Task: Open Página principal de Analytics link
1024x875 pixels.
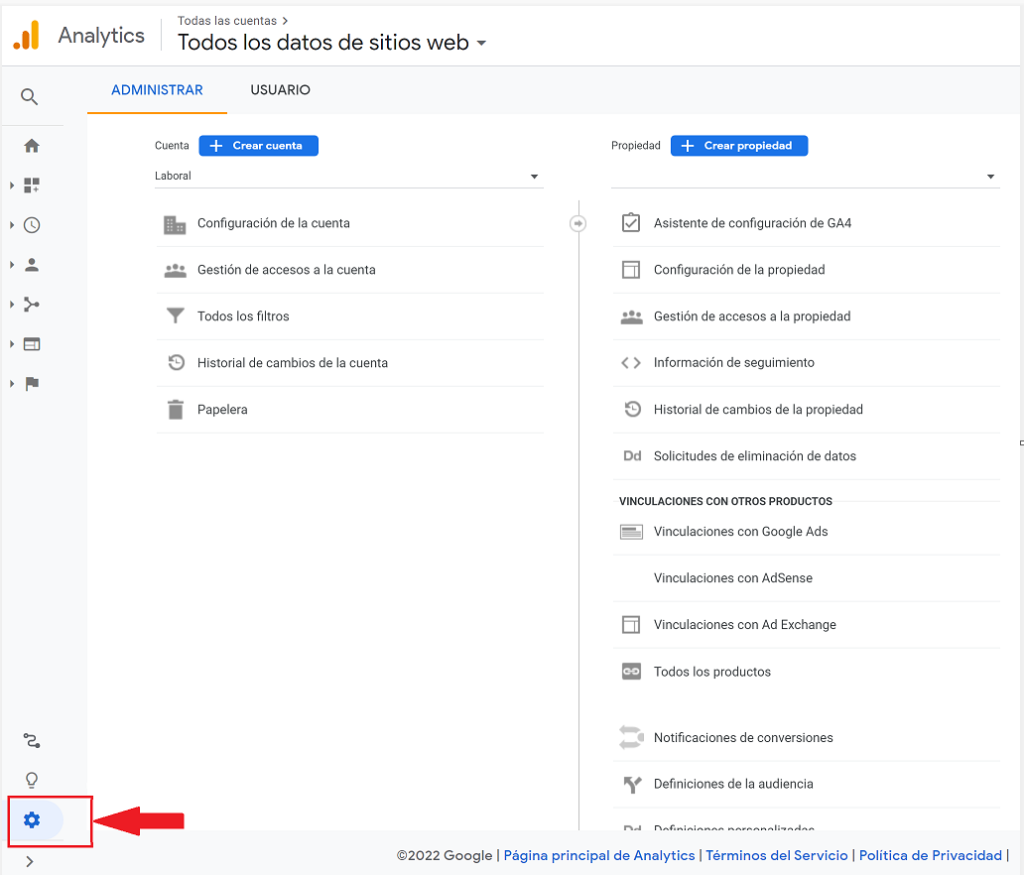Action: 599,855
